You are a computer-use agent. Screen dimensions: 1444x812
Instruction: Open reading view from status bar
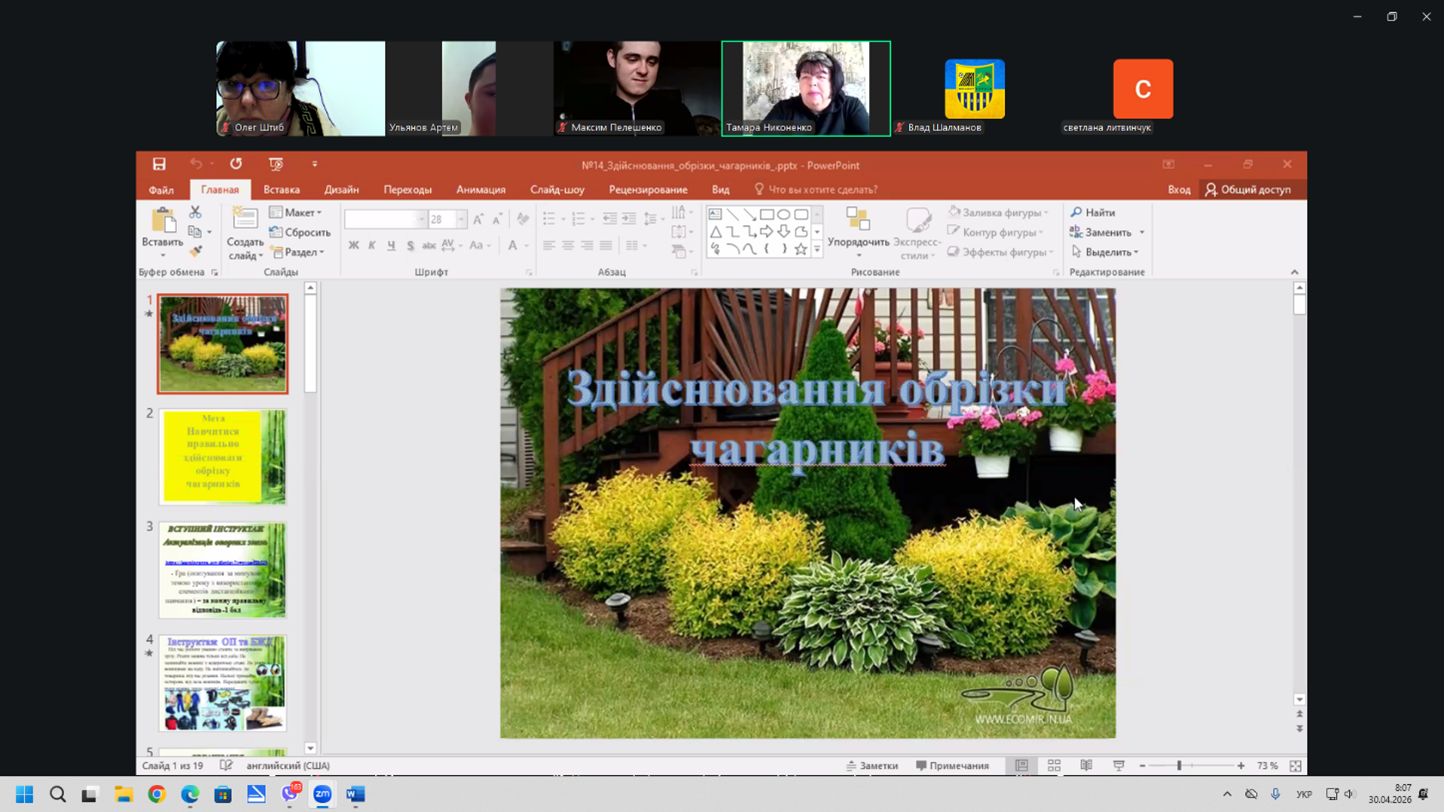[x=1086, y=766]
